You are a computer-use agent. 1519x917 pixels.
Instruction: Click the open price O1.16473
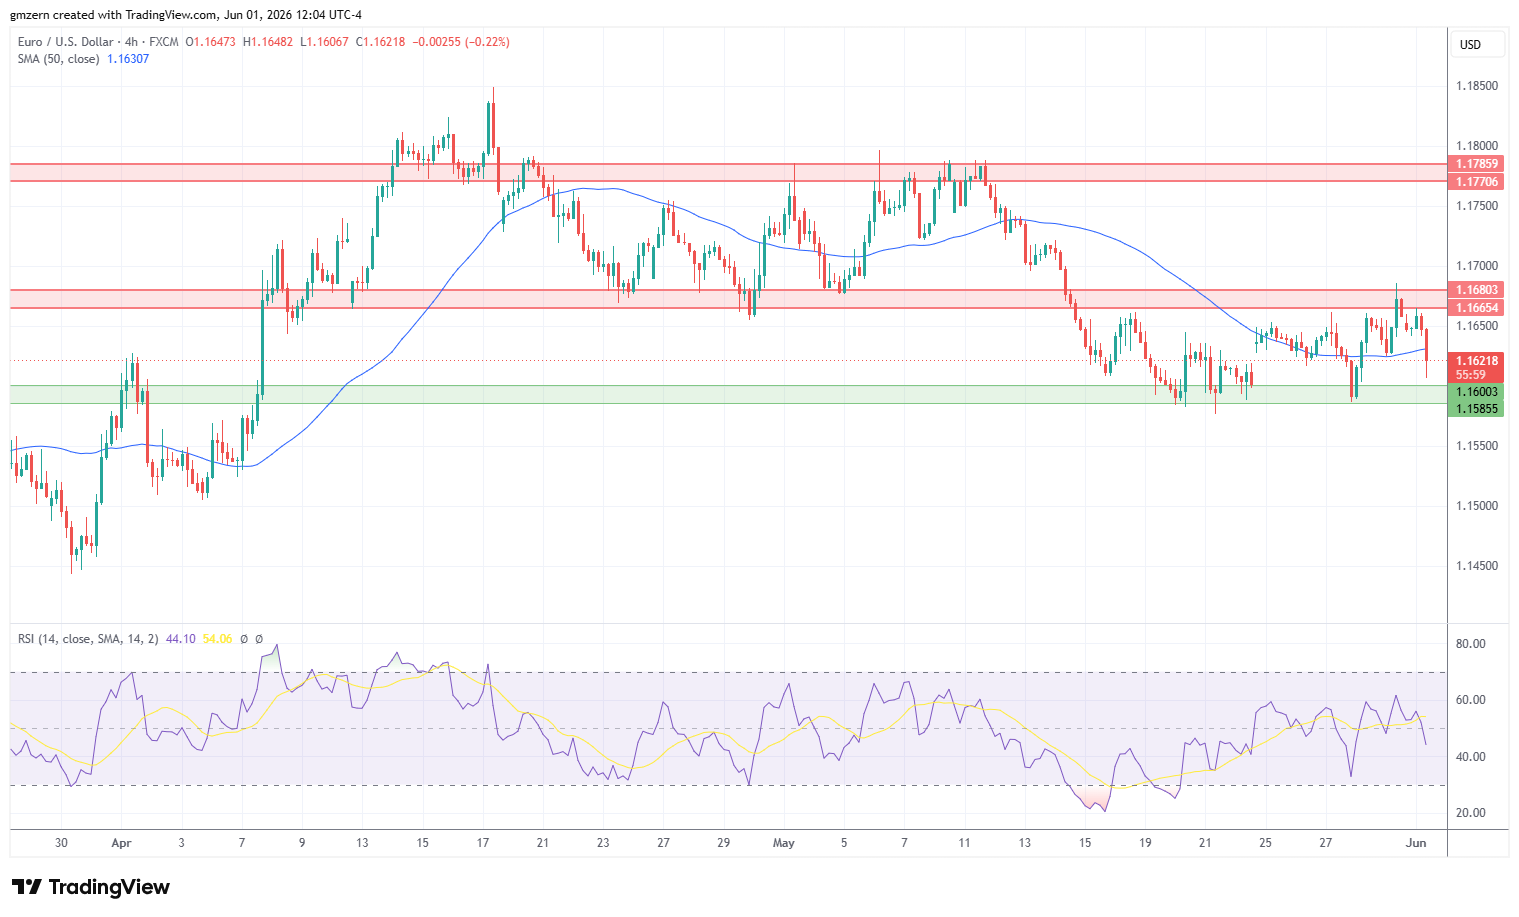click(211, 42)
